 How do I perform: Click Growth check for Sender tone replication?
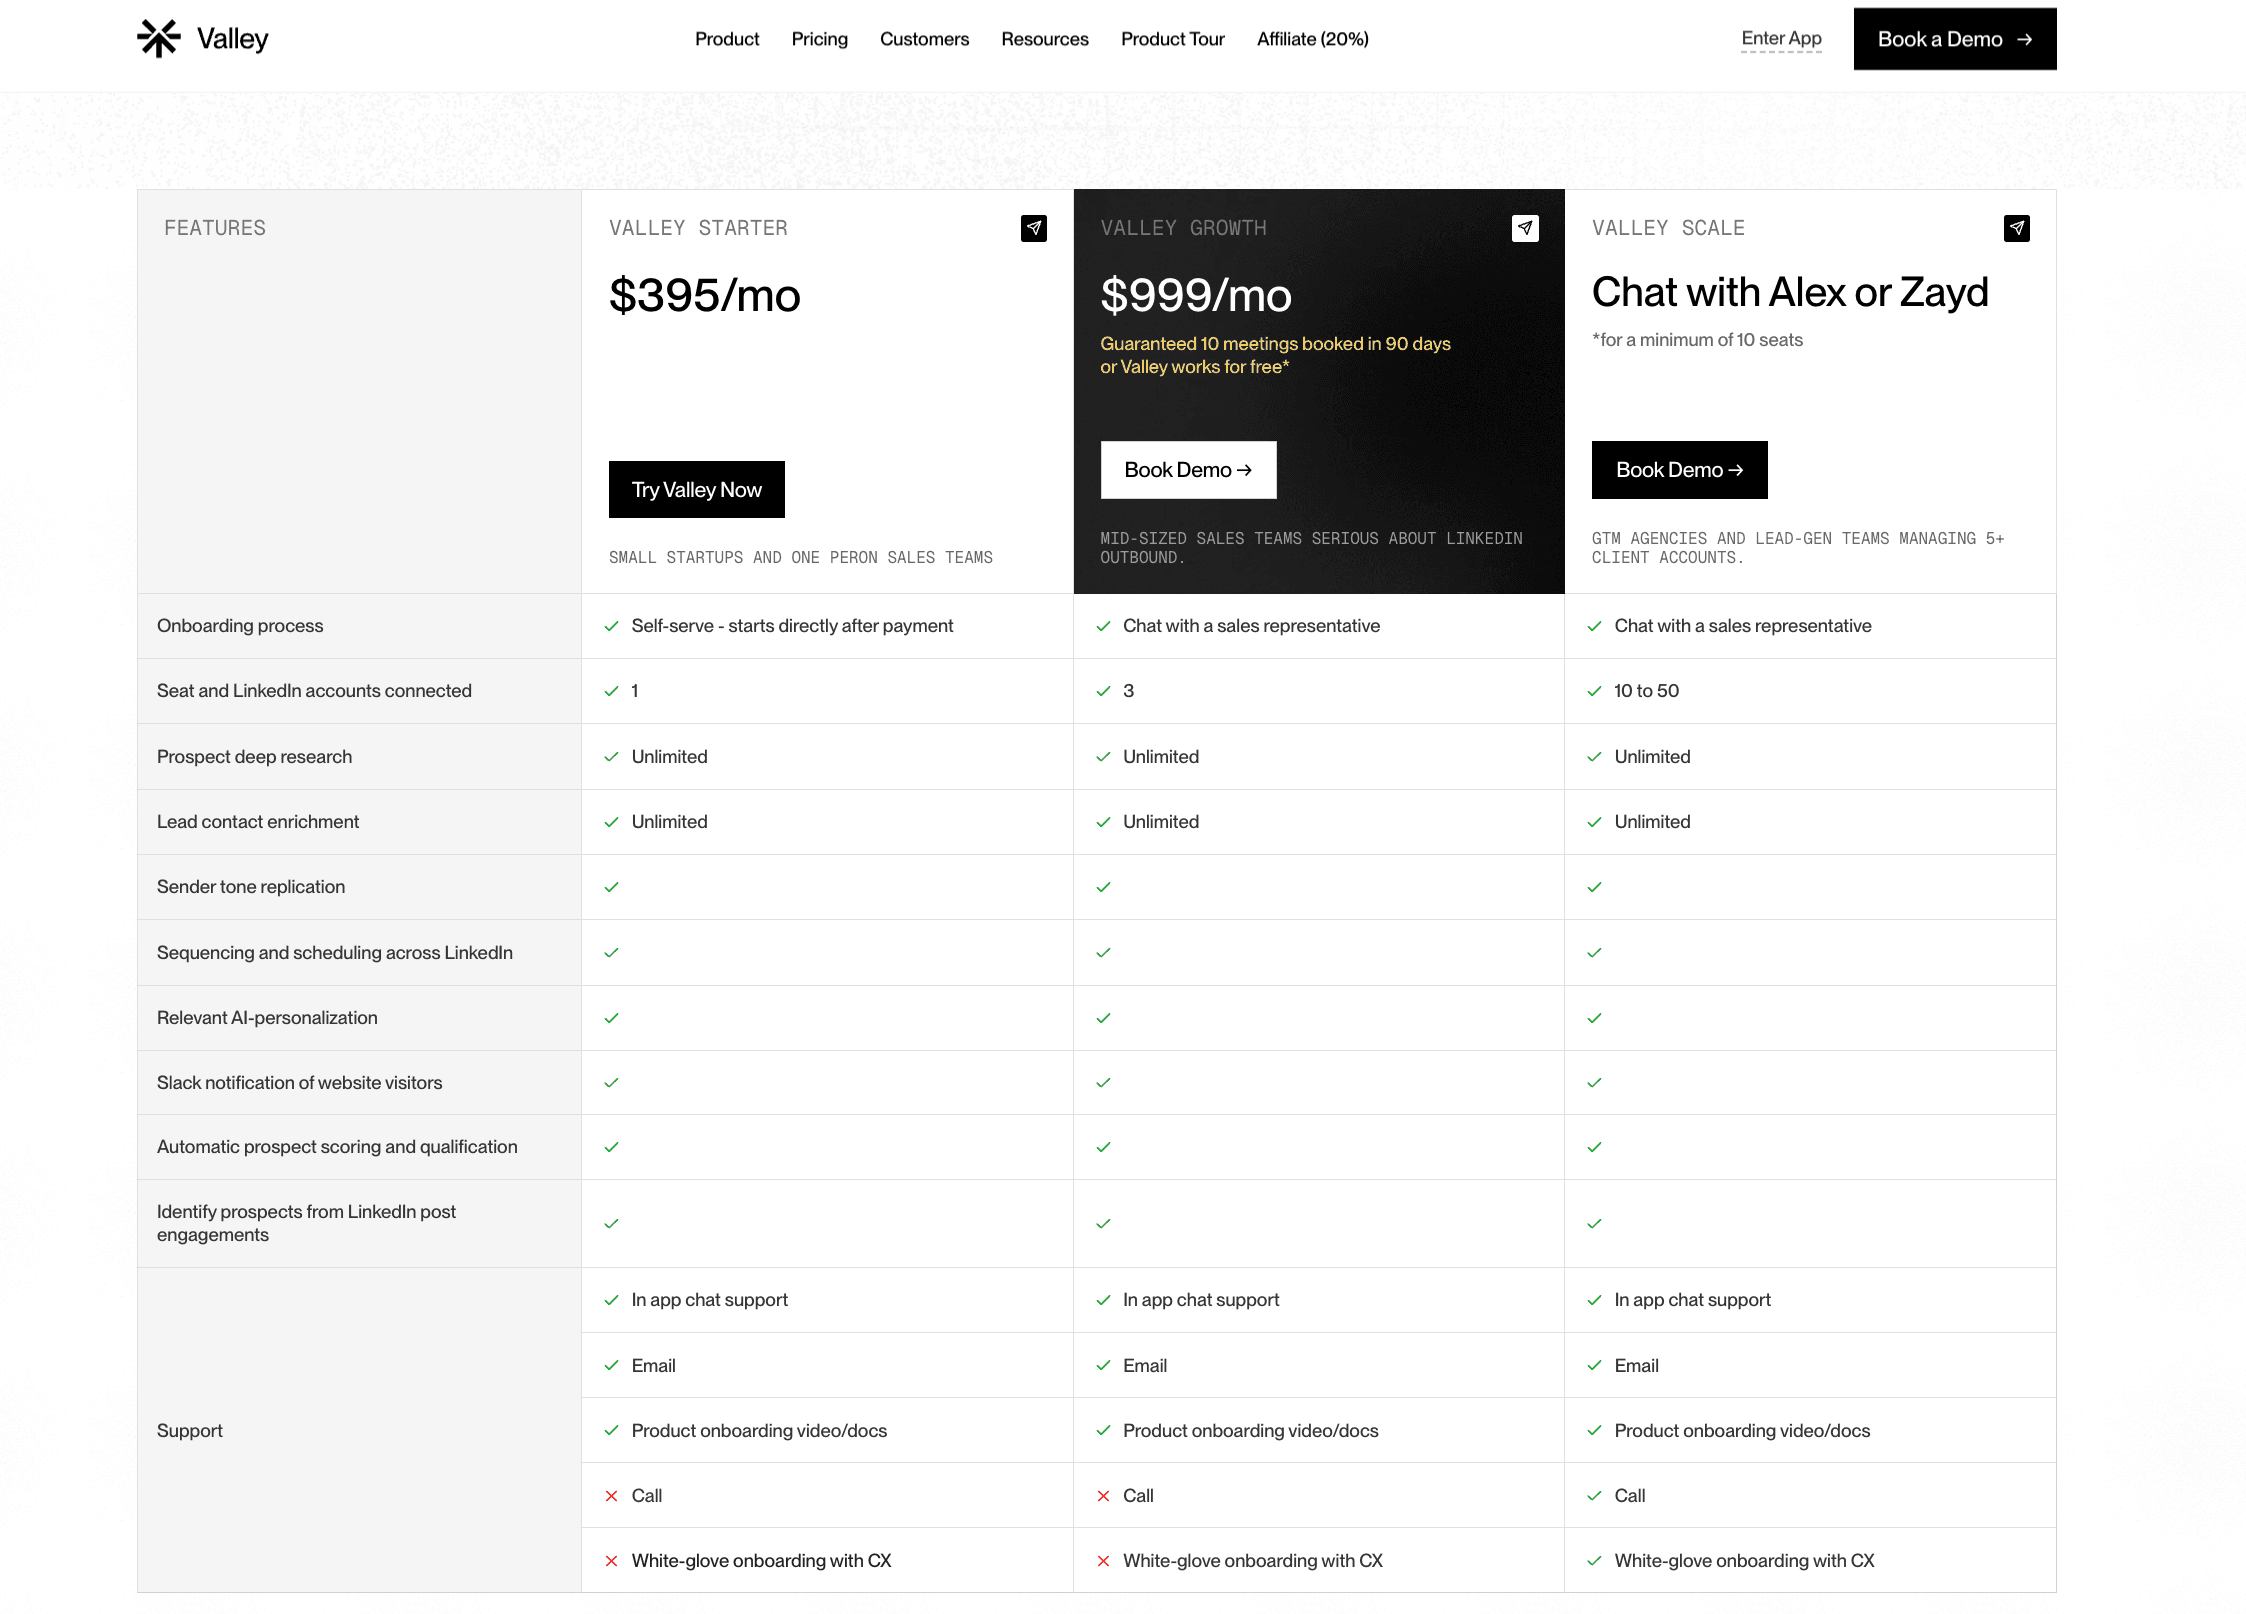[x=1103, y=887]
